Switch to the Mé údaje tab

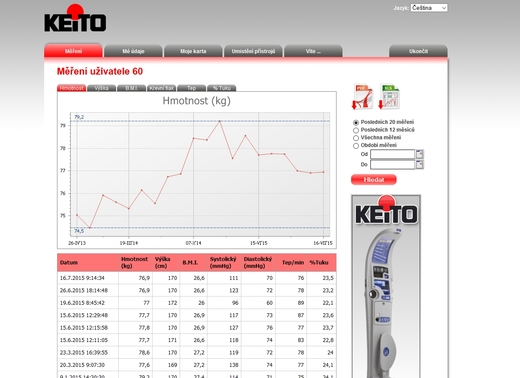pos(133,51)
